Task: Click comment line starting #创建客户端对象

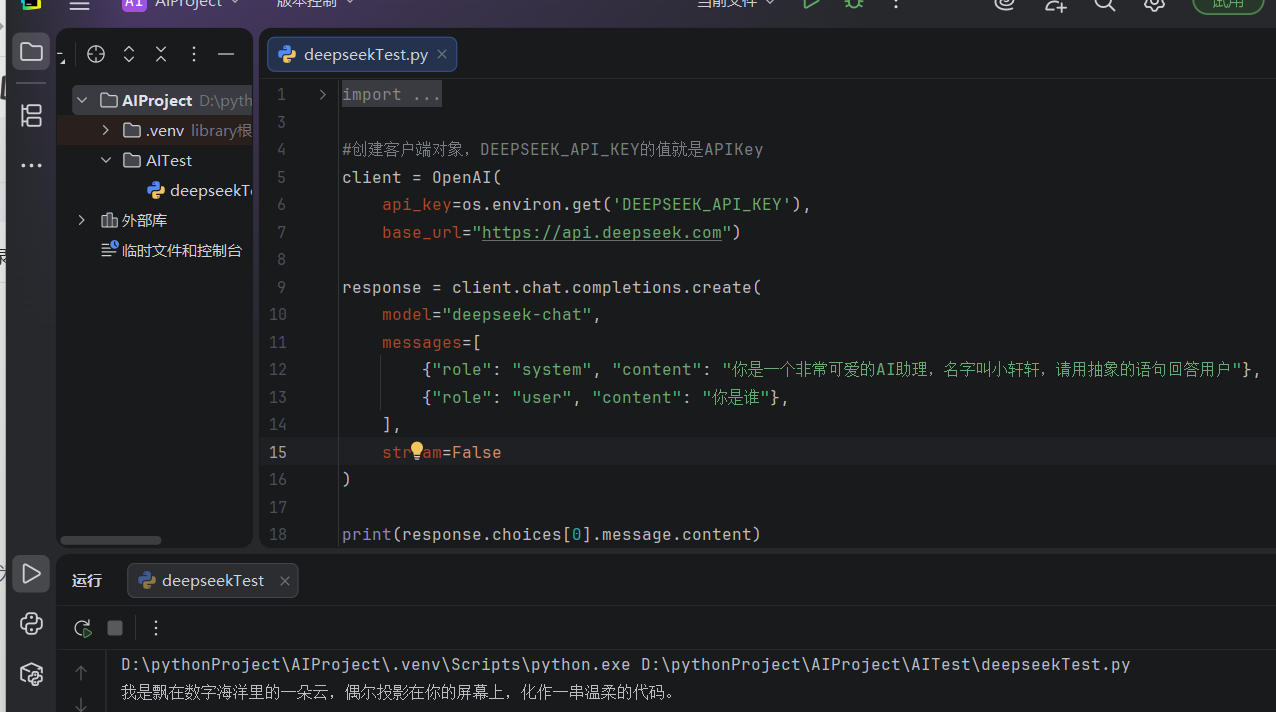Action: [x=552, y=149]
